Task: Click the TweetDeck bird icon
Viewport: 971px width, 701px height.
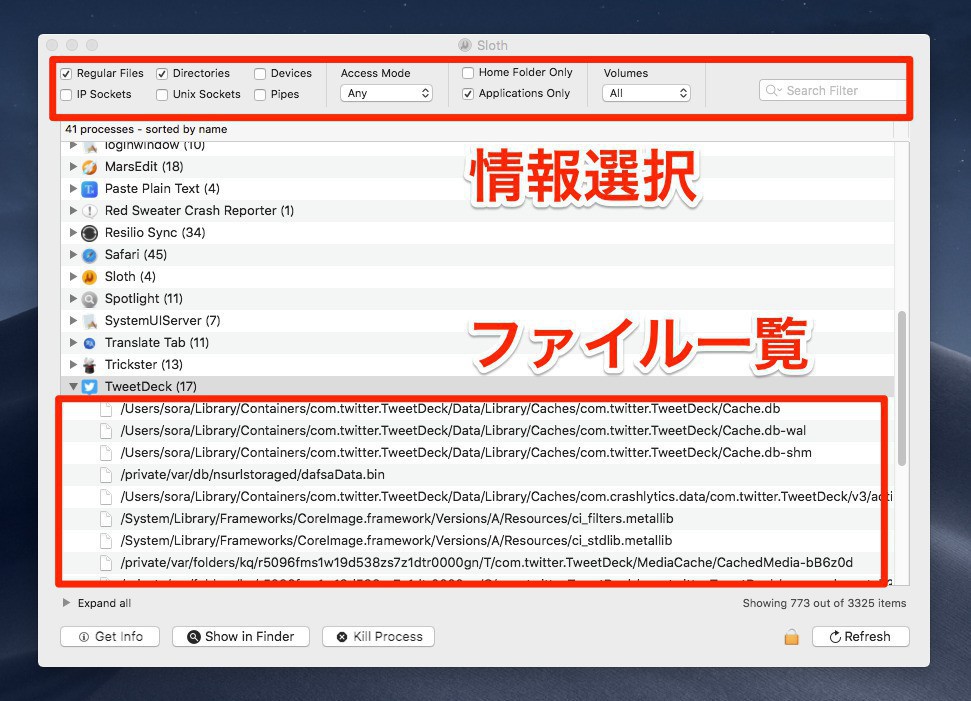Action: click(89, 387)
